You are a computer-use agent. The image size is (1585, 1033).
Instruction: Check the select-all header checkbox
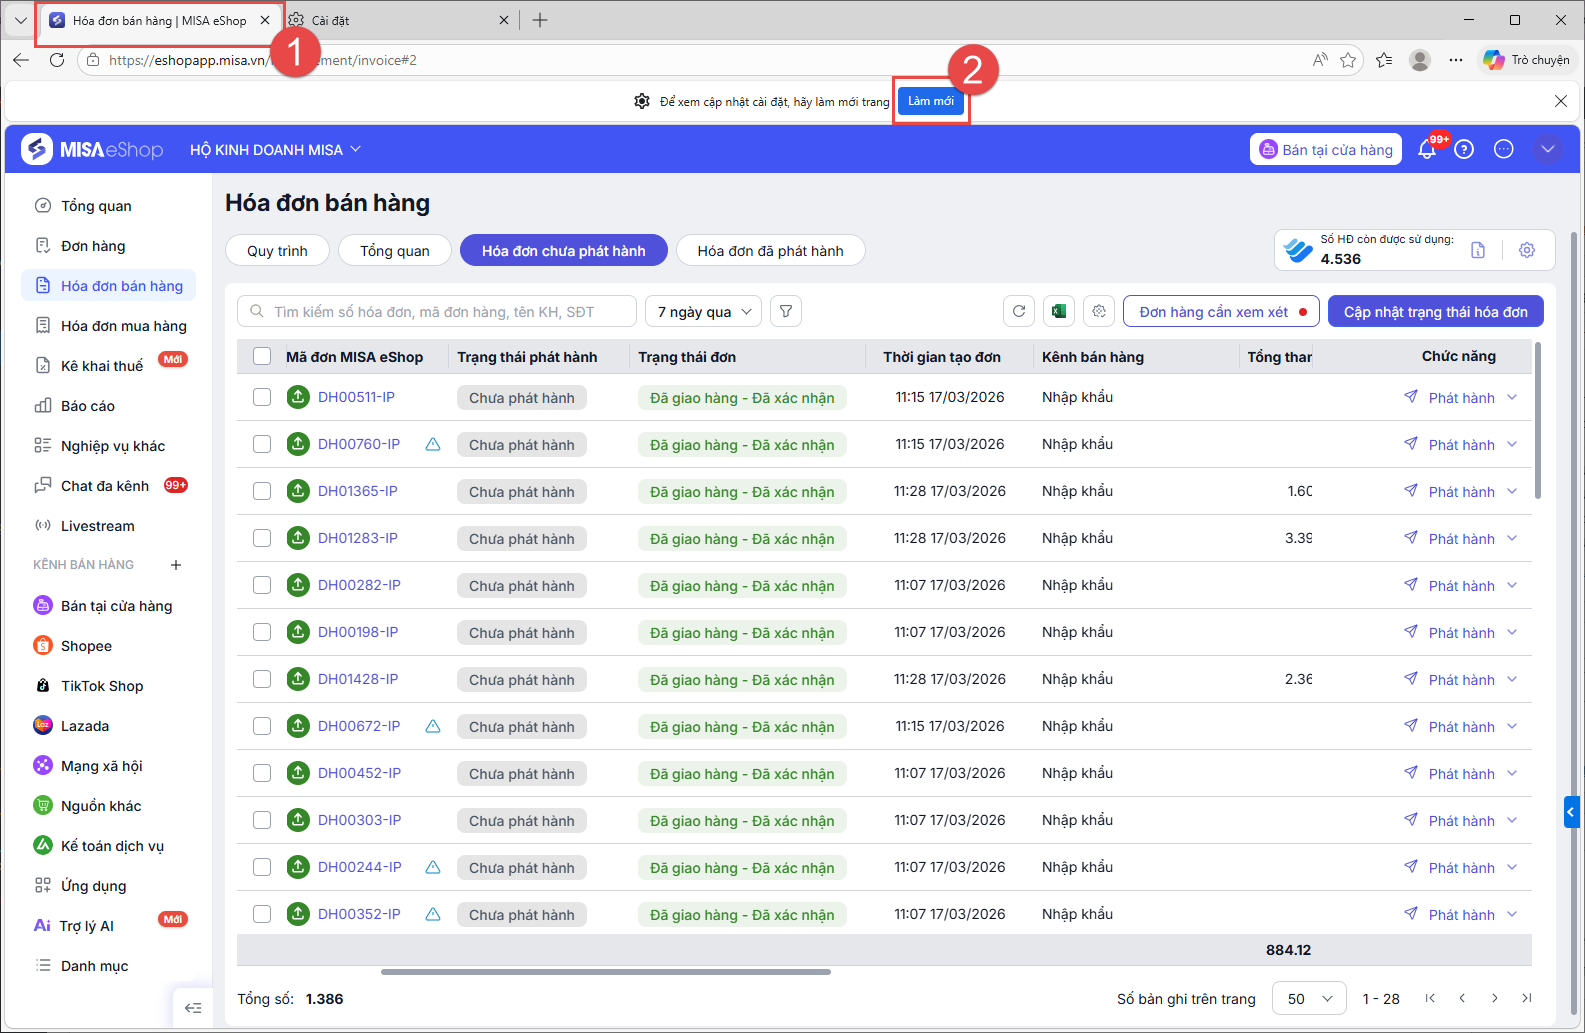coord(262,356)
